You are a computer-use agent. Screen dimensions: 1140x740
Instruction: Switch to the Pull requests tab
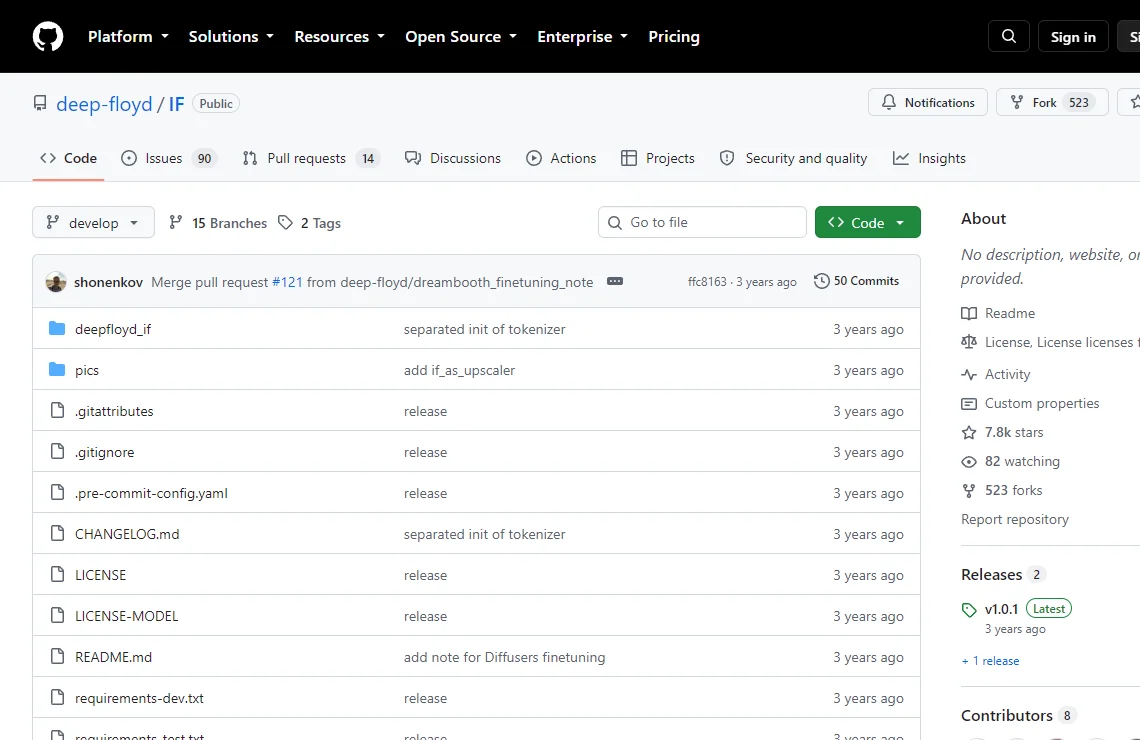(311, 158)
